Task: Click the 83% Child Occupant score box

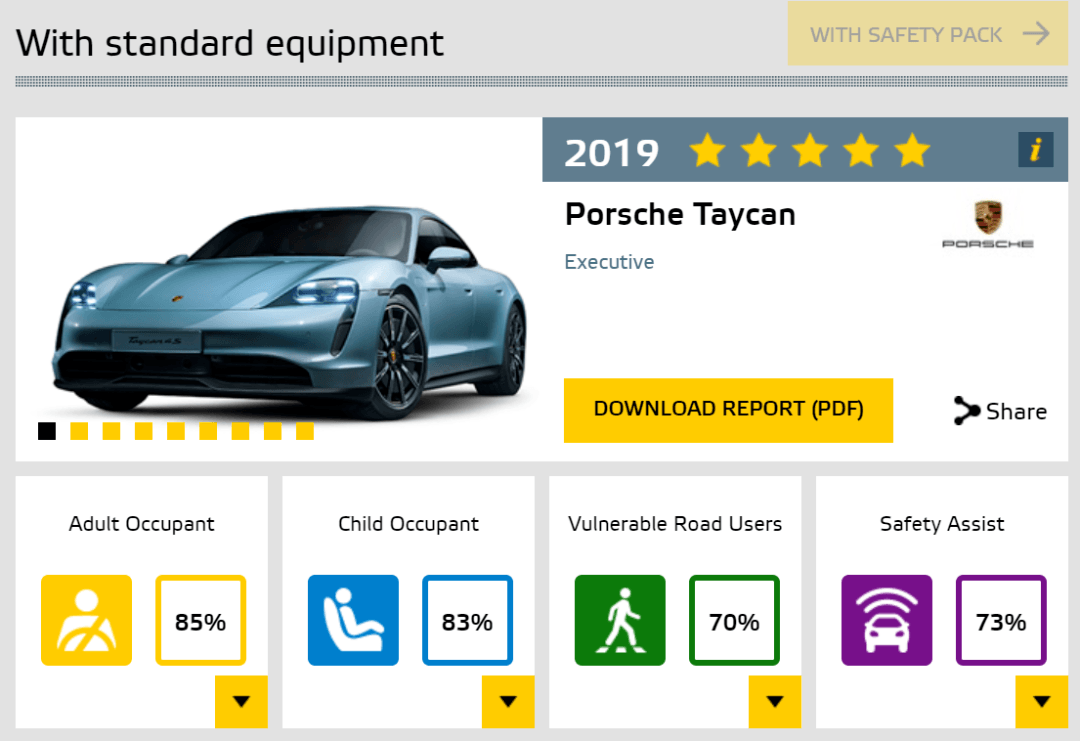Action: pos(467,620)
